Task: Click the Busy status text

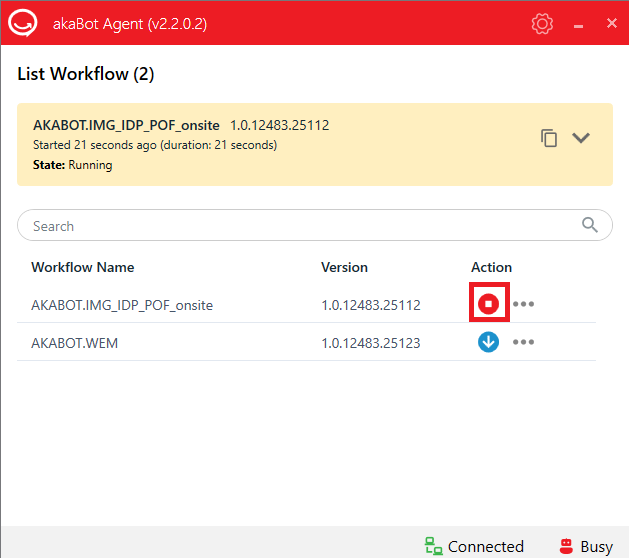Action: pyautogui.click(x=597, y=547)
